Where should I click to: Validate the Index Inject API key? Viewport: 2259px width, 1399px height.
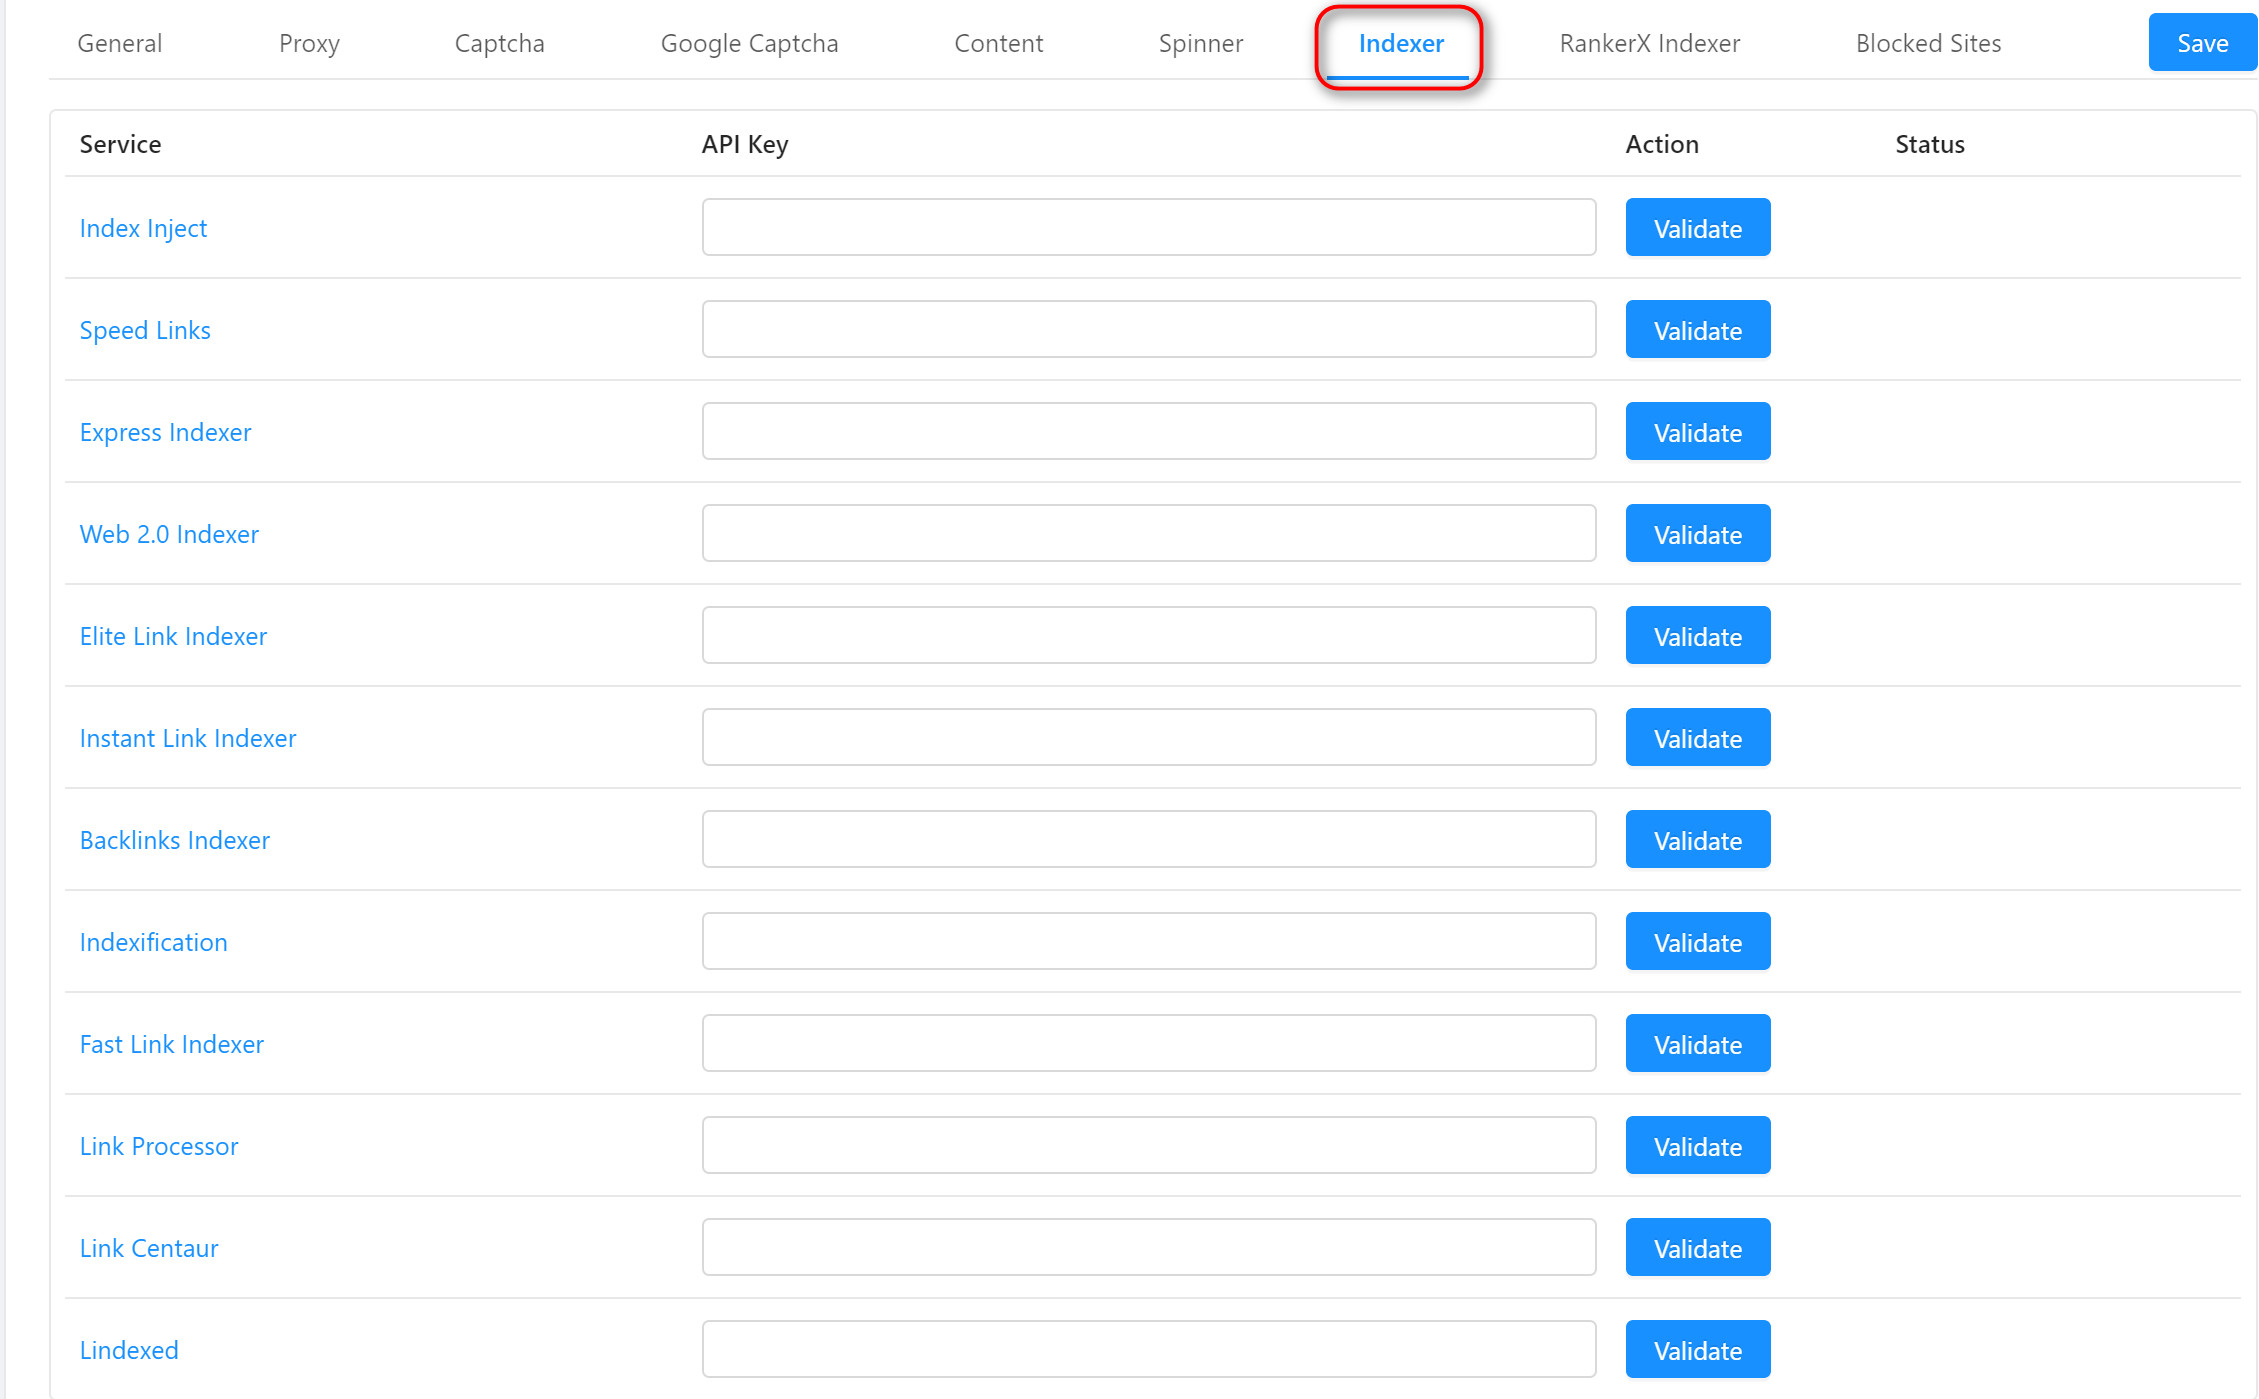pos(1697,227)
